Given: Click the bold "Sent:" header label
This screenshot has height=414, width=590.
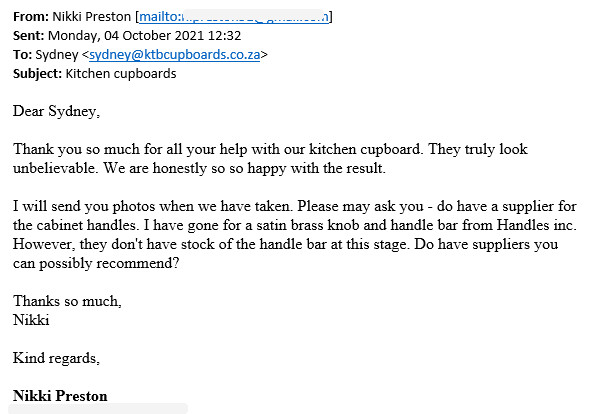Looking at the screenshot, I should [29, 36].
